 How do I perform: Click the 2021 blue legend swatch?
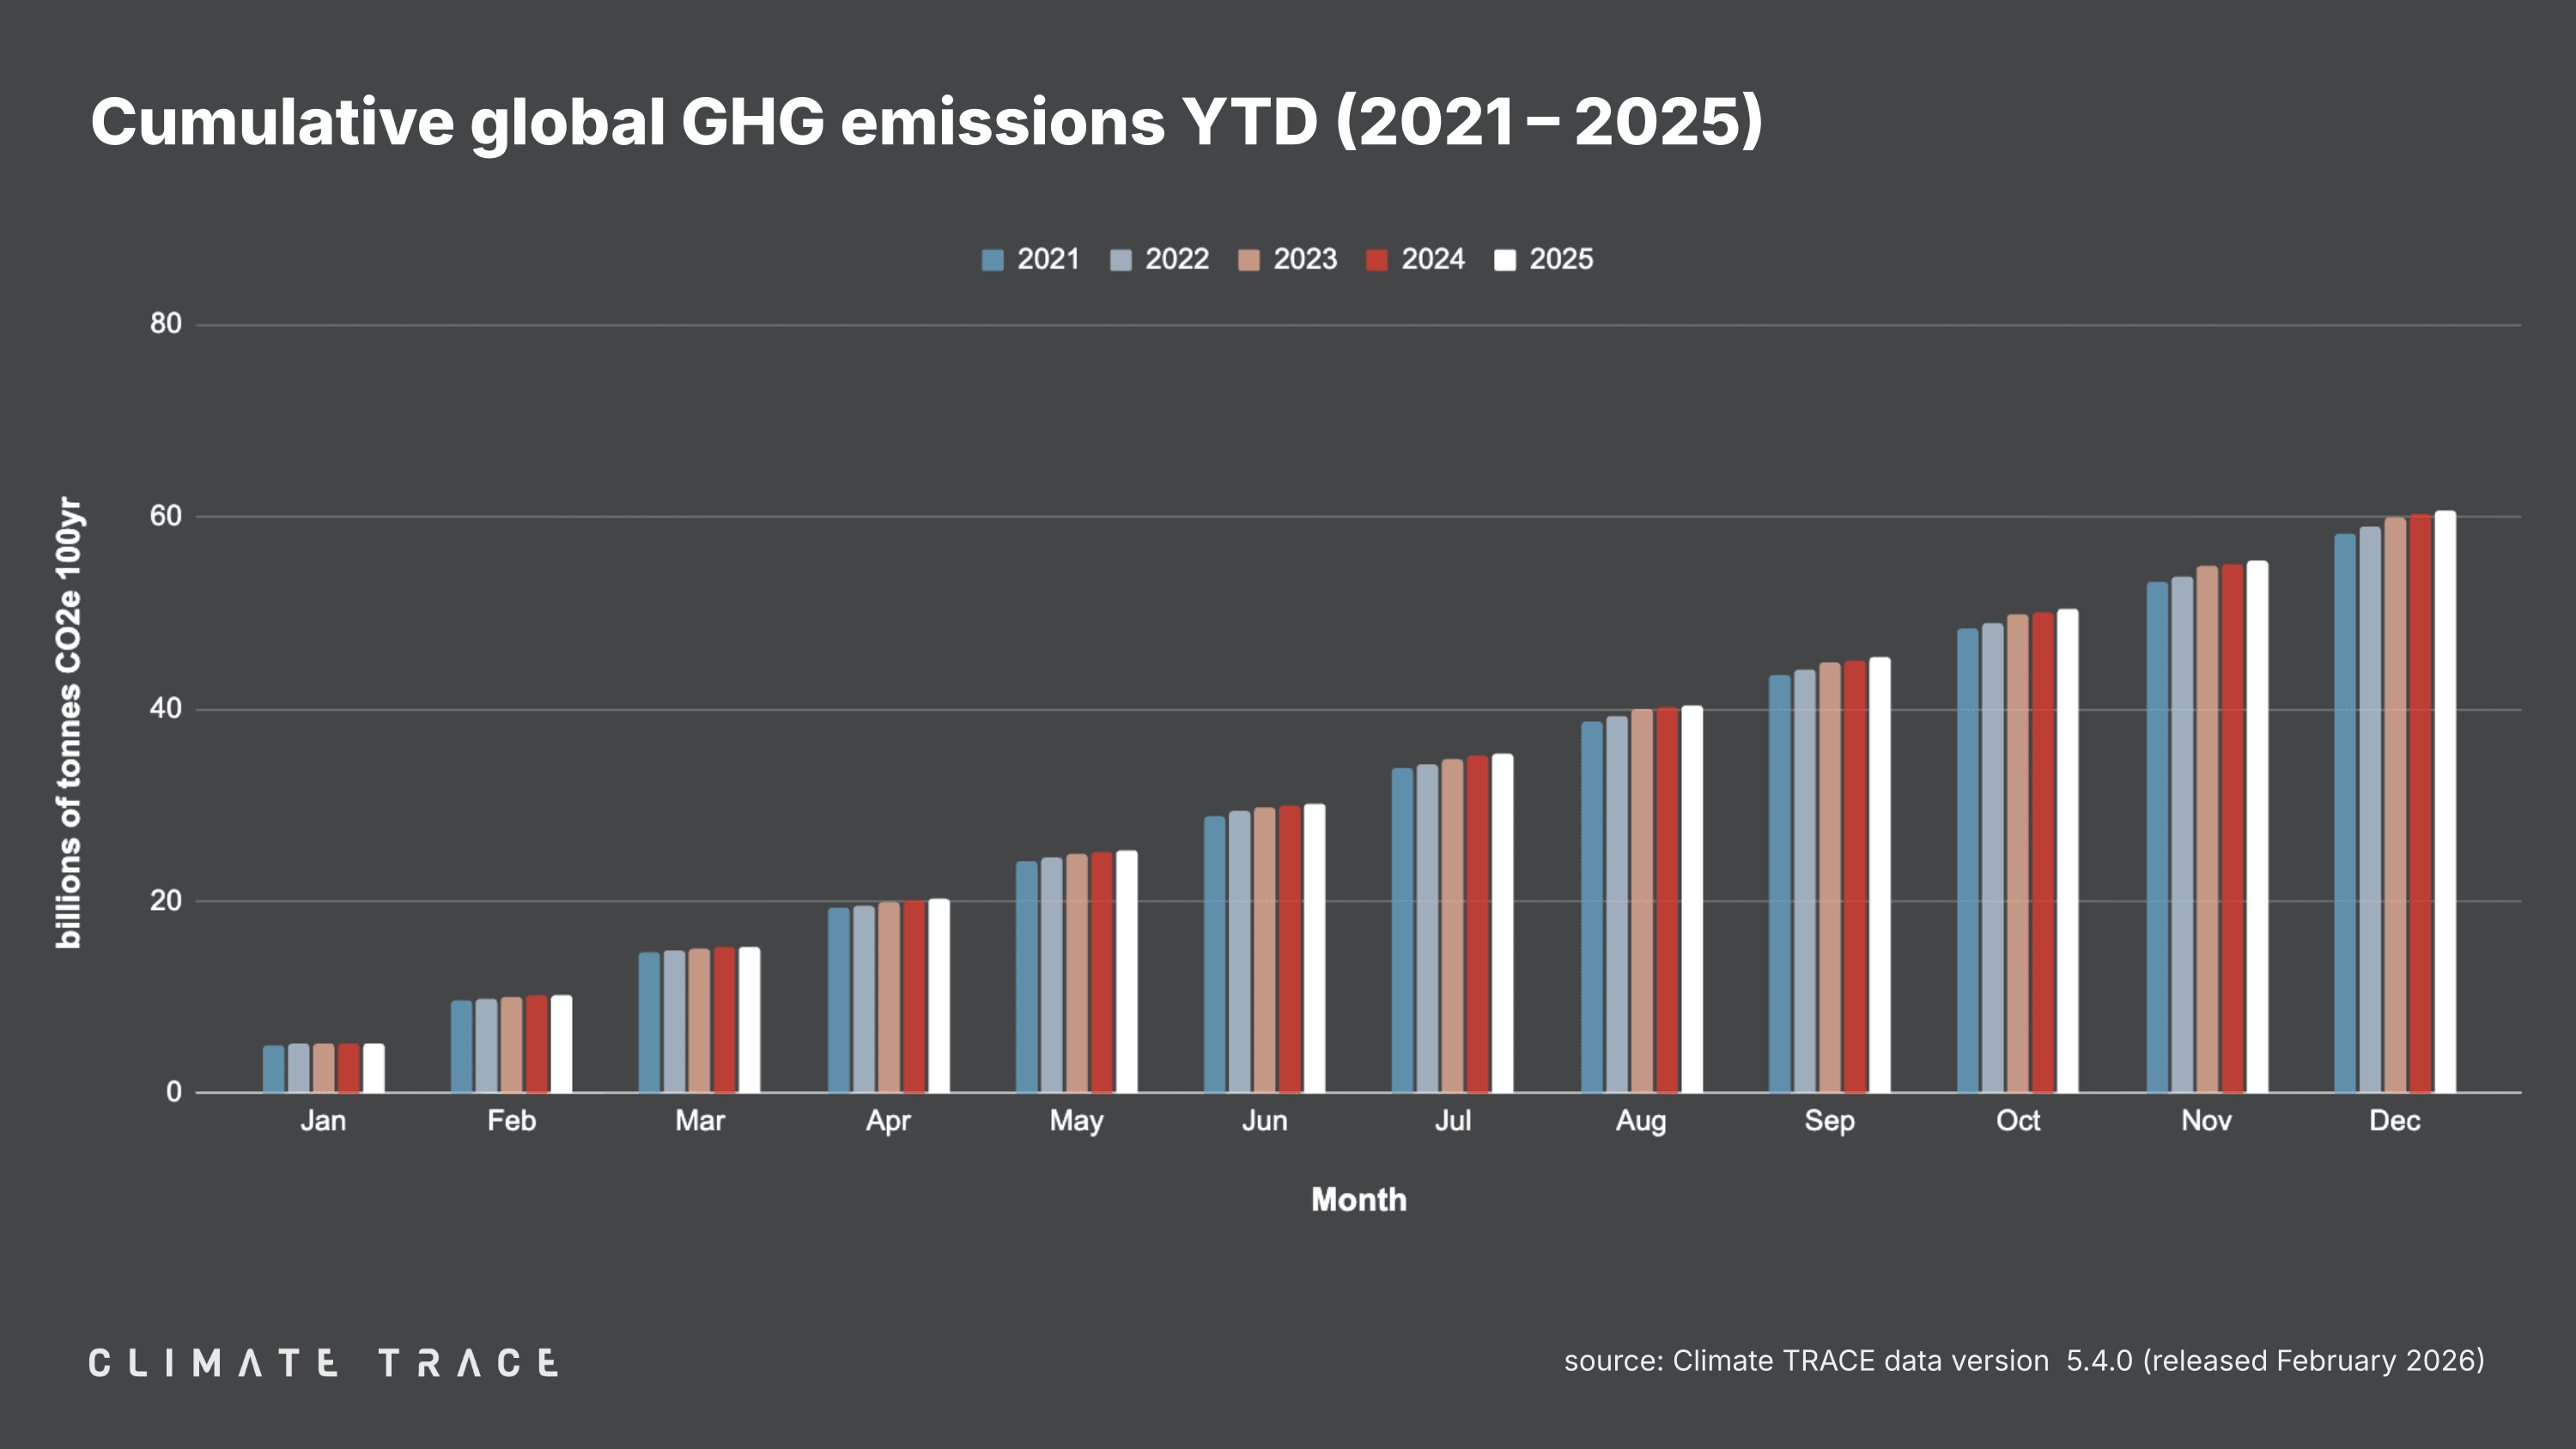click(x=992, y=260)
